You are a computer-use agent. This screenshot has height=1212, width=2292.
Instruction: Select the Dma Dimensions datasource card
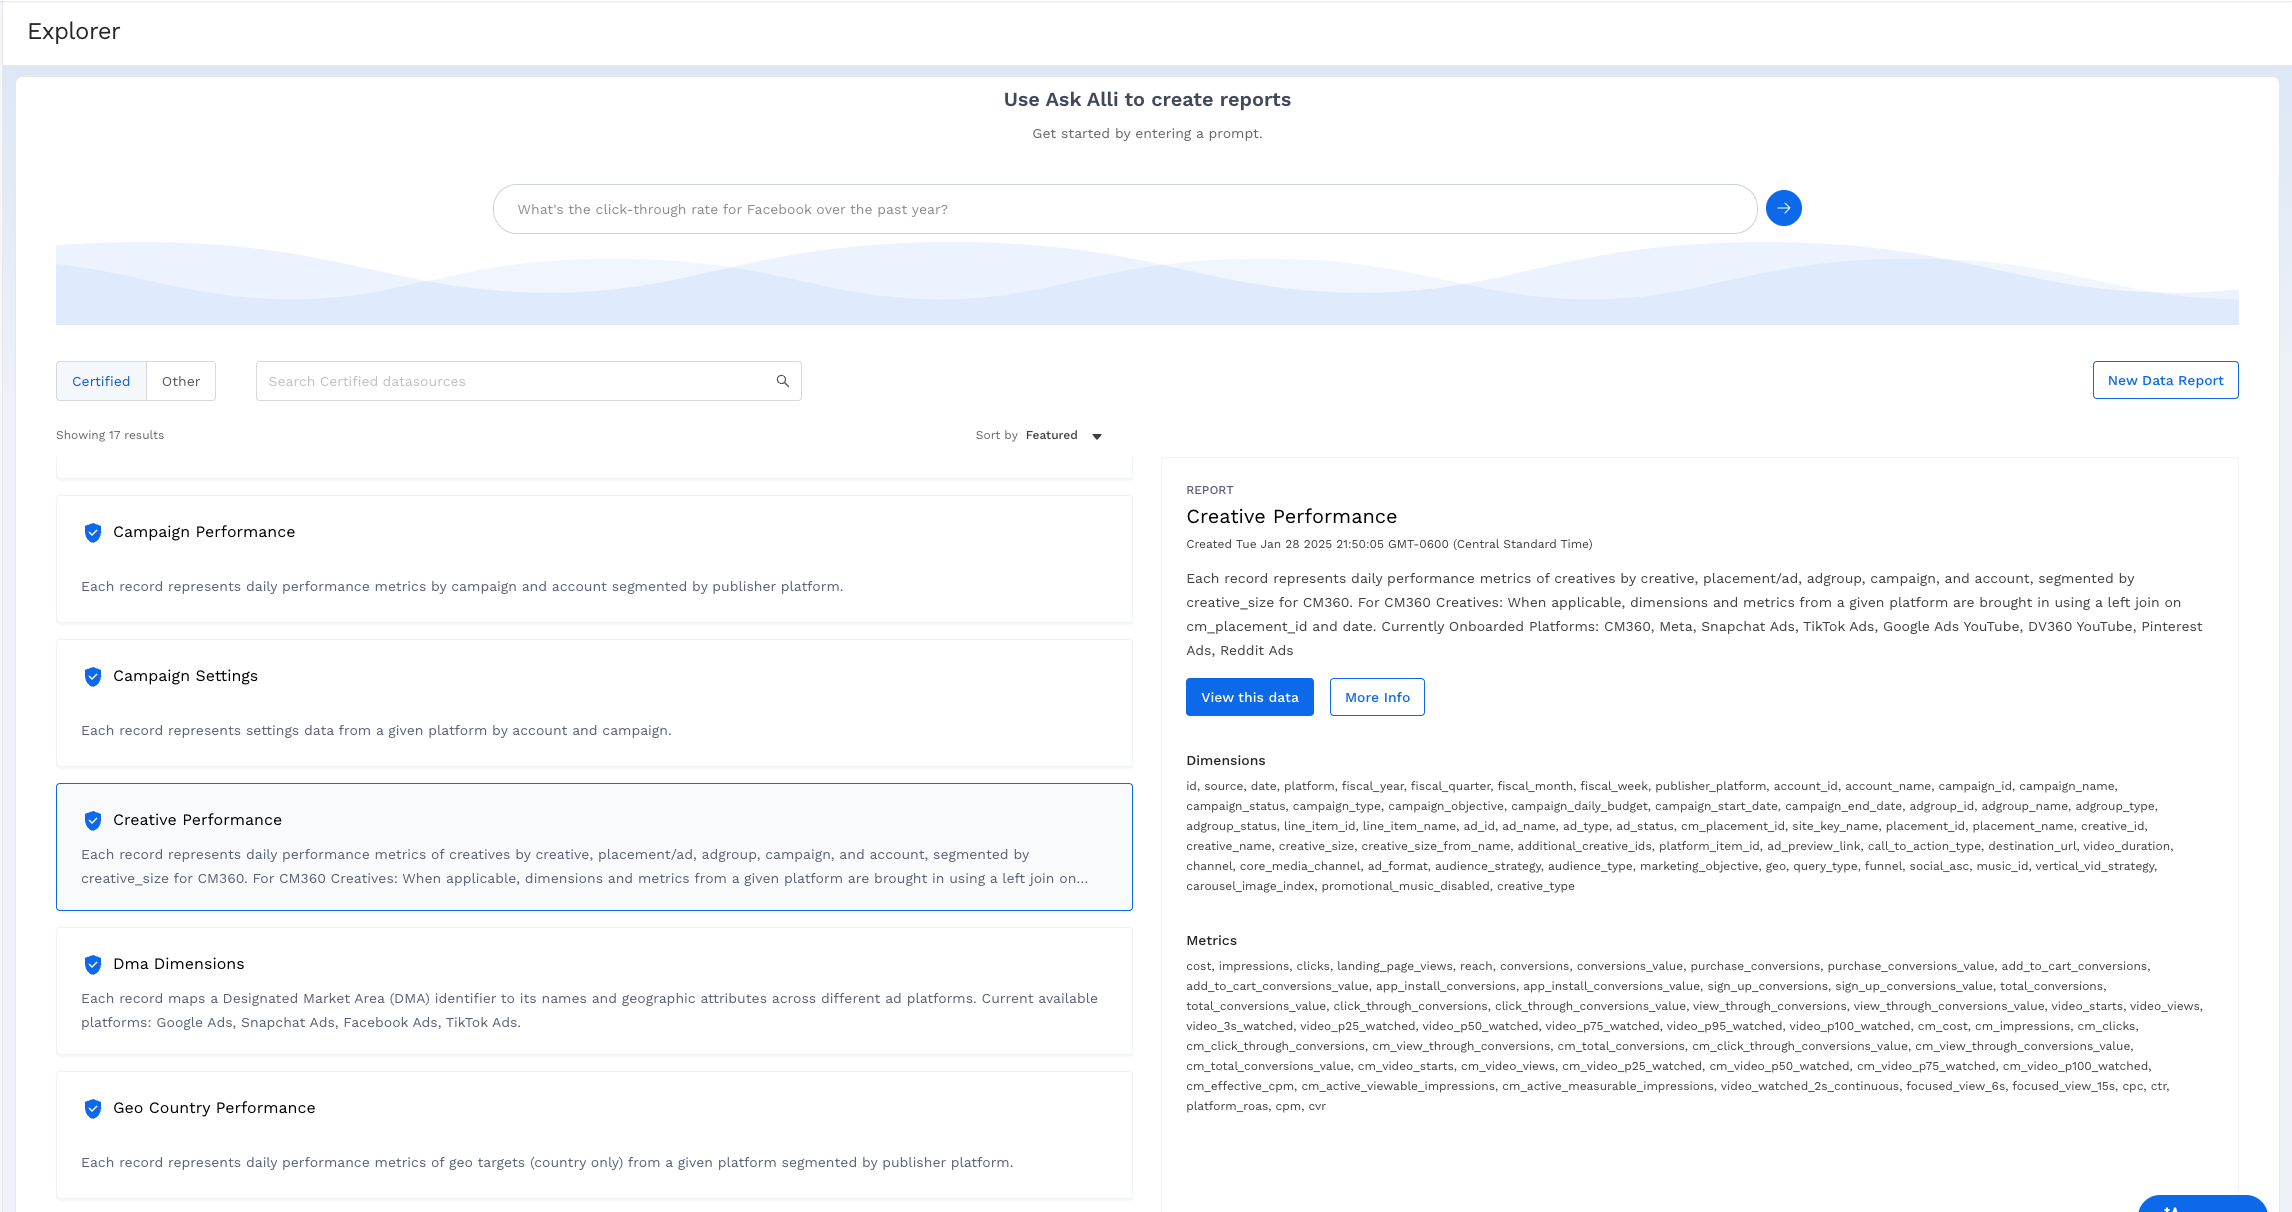pos(594,991)
